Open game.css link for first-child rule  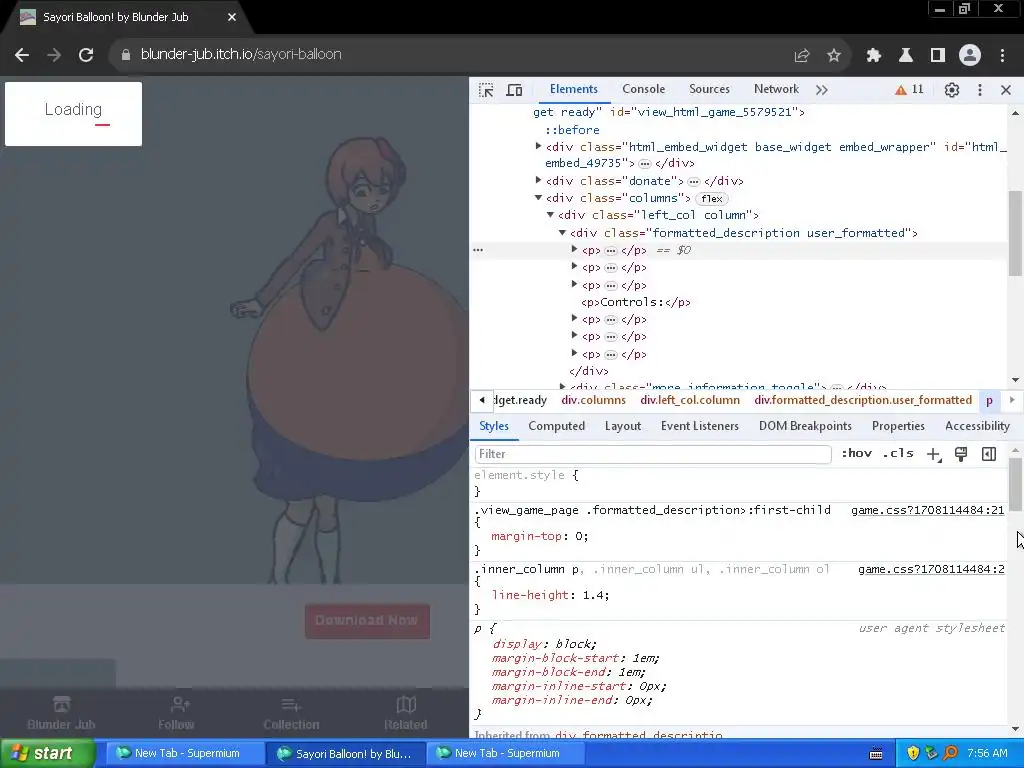[927, 510]
